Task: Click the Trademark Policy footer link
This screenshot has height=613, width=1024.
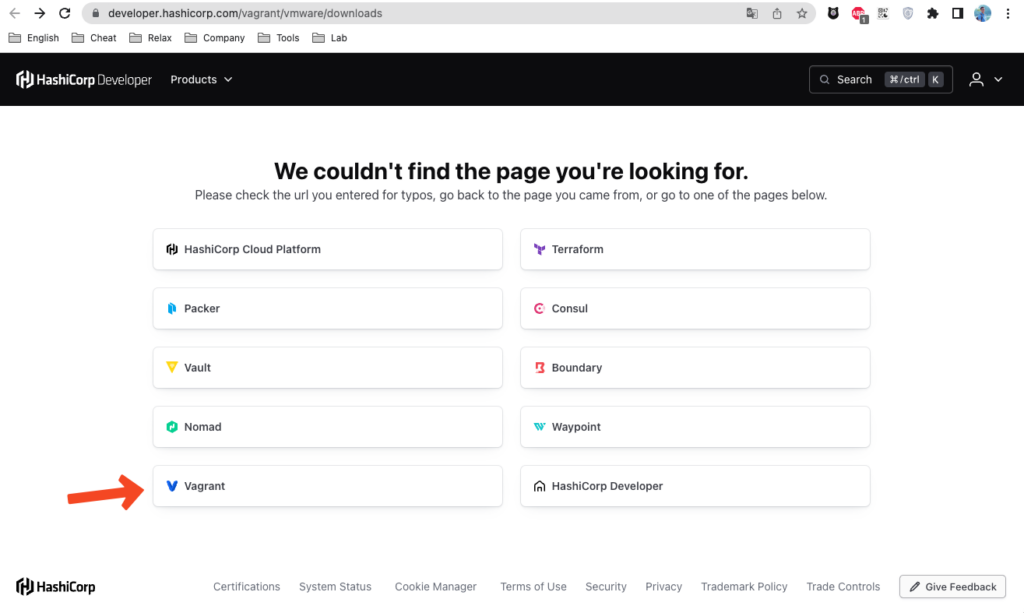Action: [x=744, y=586]
